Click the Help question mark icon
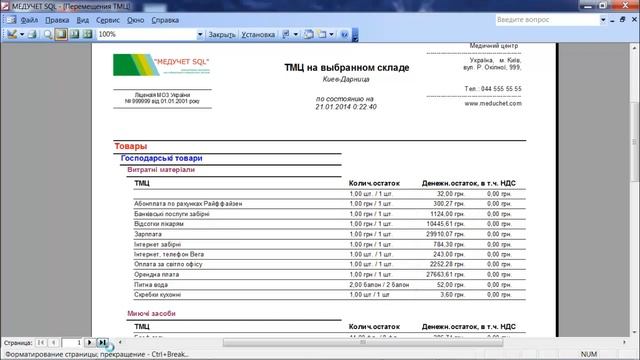This screenshot has width=640, height=360. (x=344, y=34)
